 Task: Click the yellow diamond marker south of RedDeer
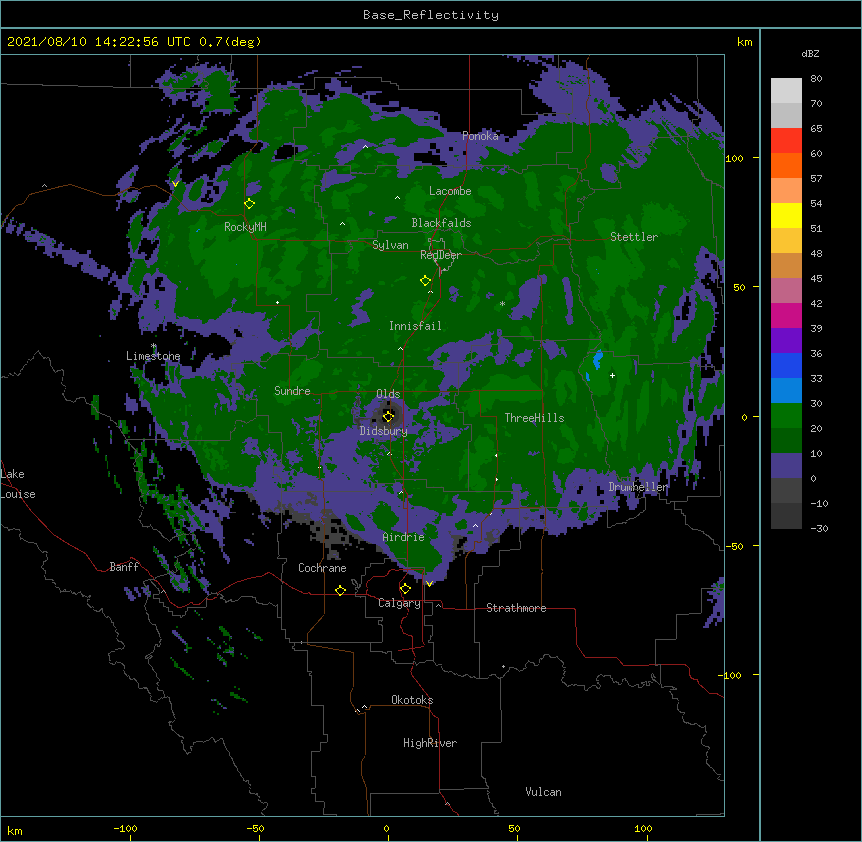click(425, 281)
